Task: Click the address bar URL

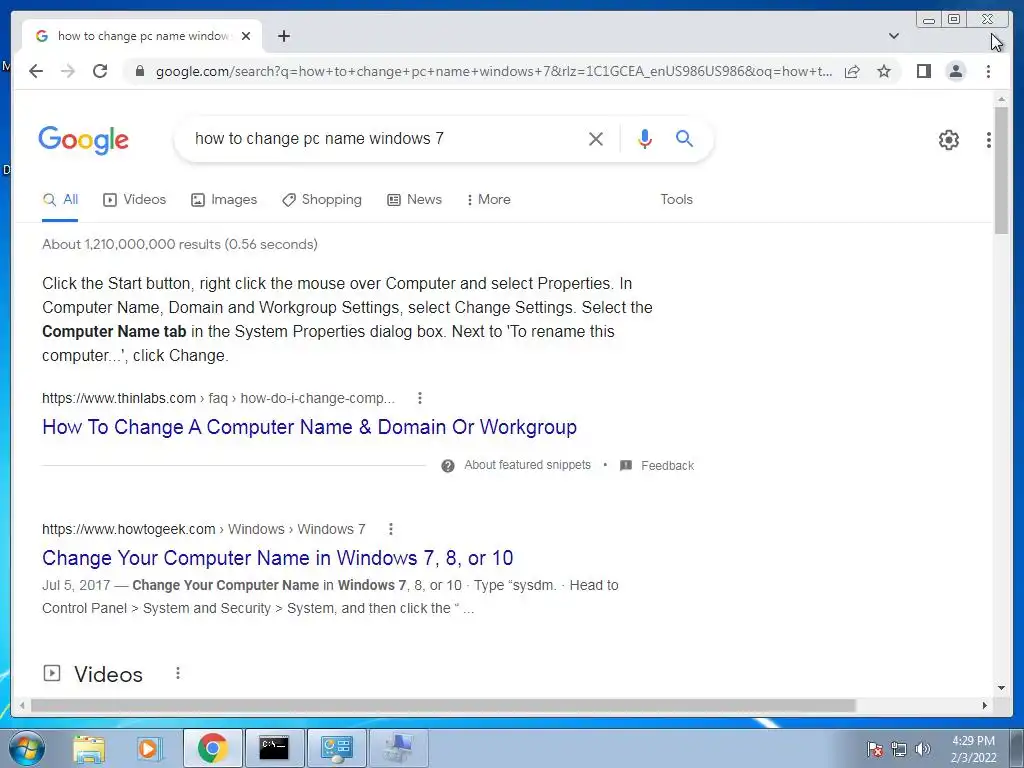Action: (x=494, y=71)
